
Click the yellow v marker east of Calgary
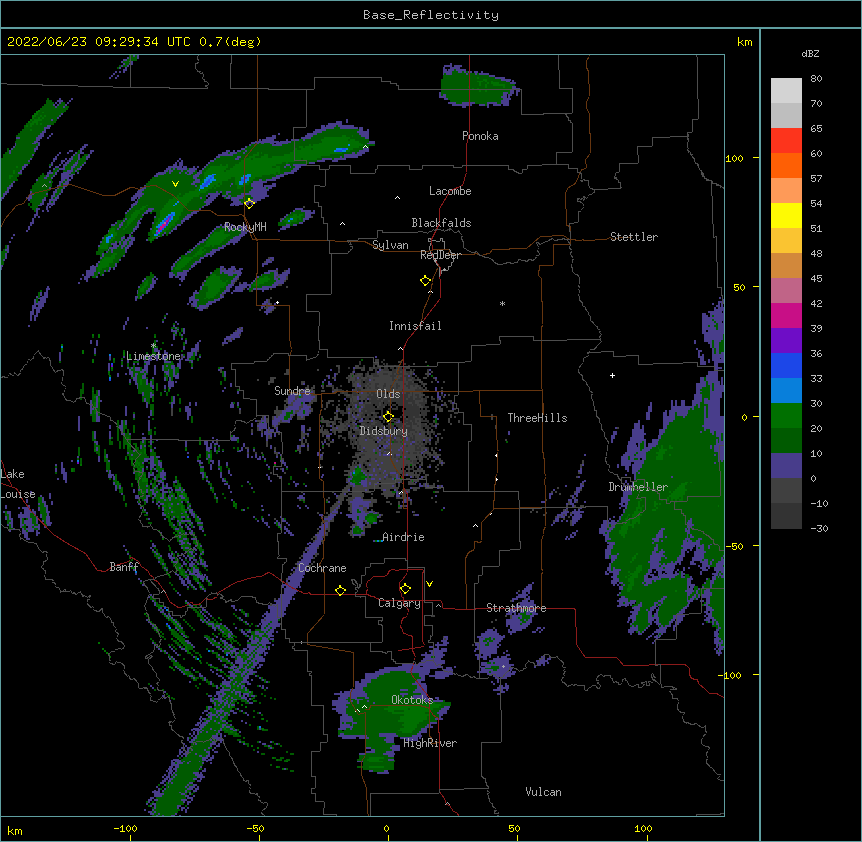click(x=429, y=584)
